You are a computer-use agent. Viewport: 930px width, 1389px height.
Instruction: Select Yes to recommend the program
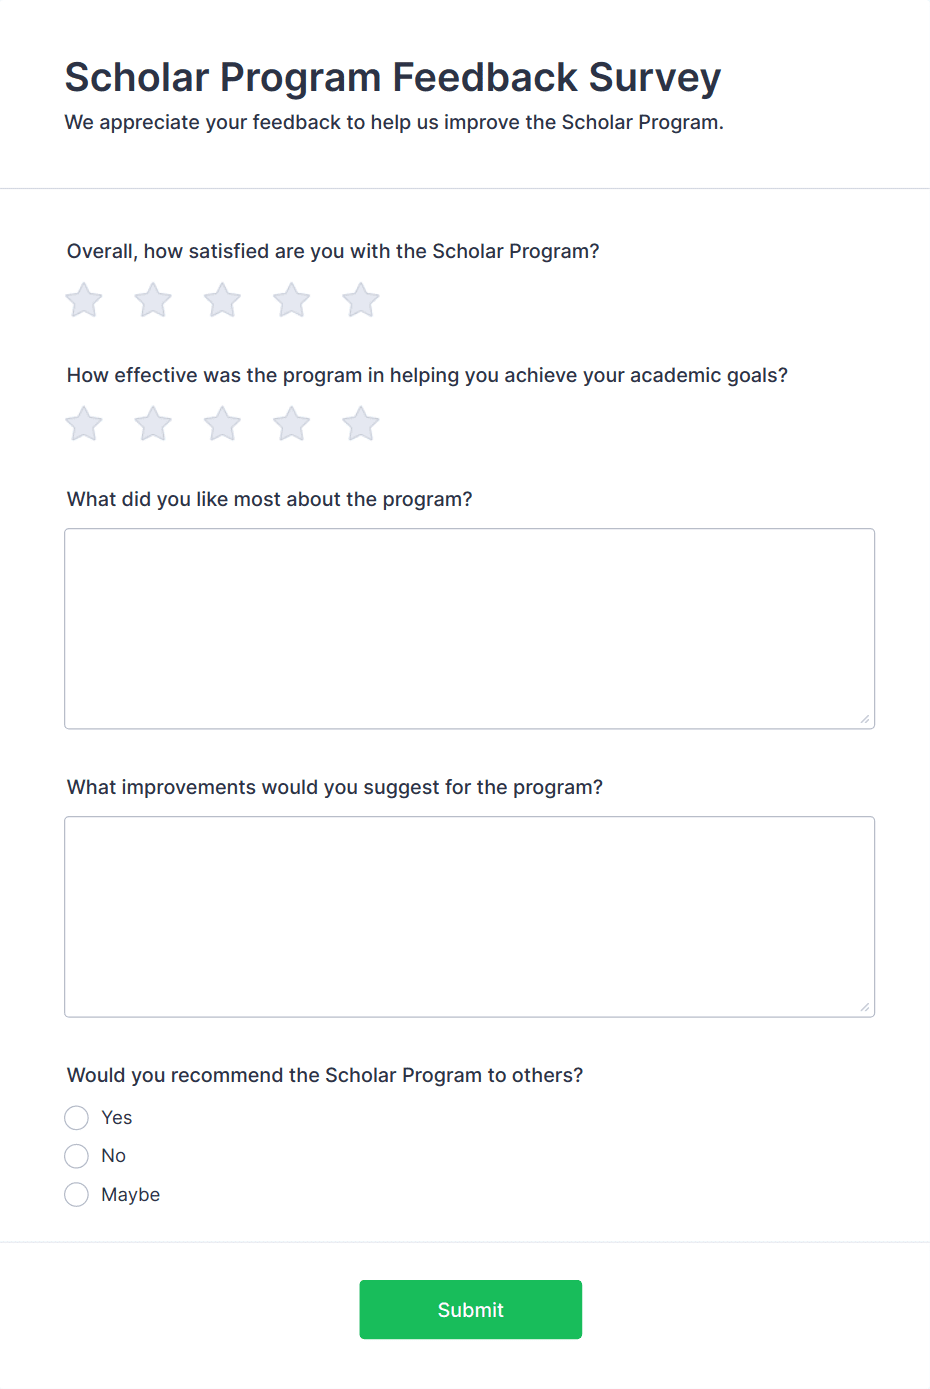pos(77,1117)
